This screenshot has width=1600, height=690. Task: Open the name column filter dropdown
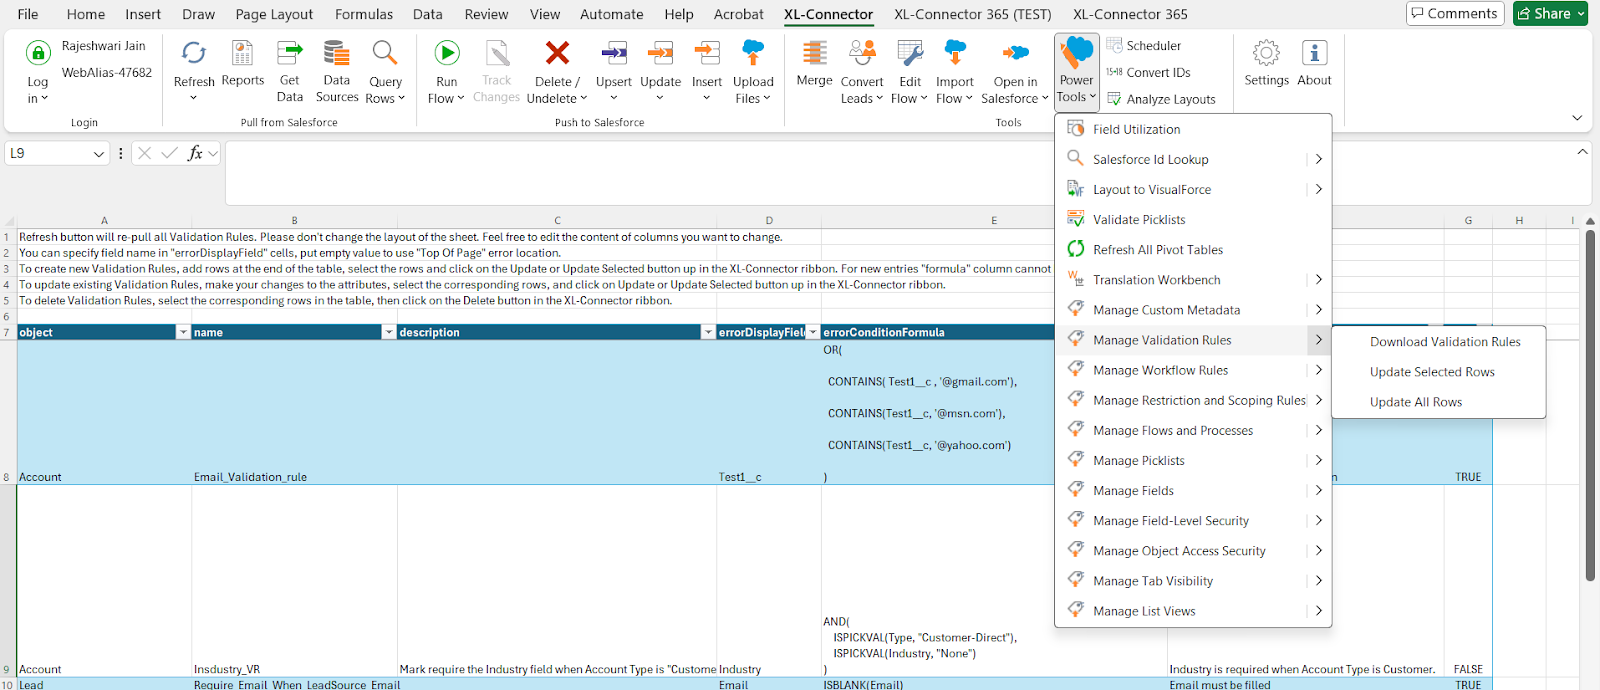click(x=389, y=332)
